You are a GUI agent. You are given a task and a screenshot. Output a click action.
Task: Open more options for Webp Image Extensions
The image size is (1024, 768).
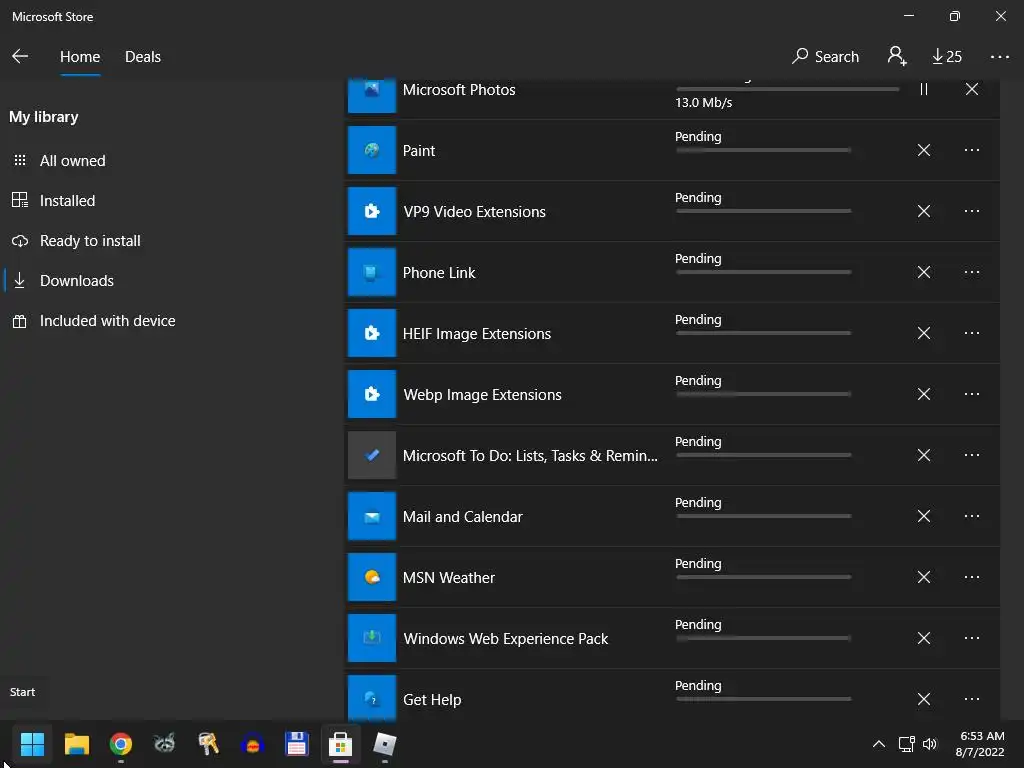(x=972, y=394)
